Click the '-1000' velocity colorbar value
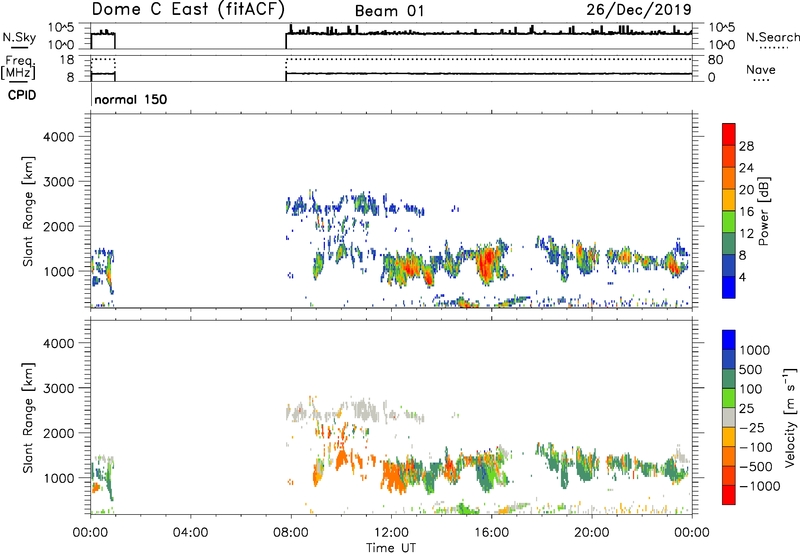The height and width of the screenshot is (554, 800). click(760, 486)
